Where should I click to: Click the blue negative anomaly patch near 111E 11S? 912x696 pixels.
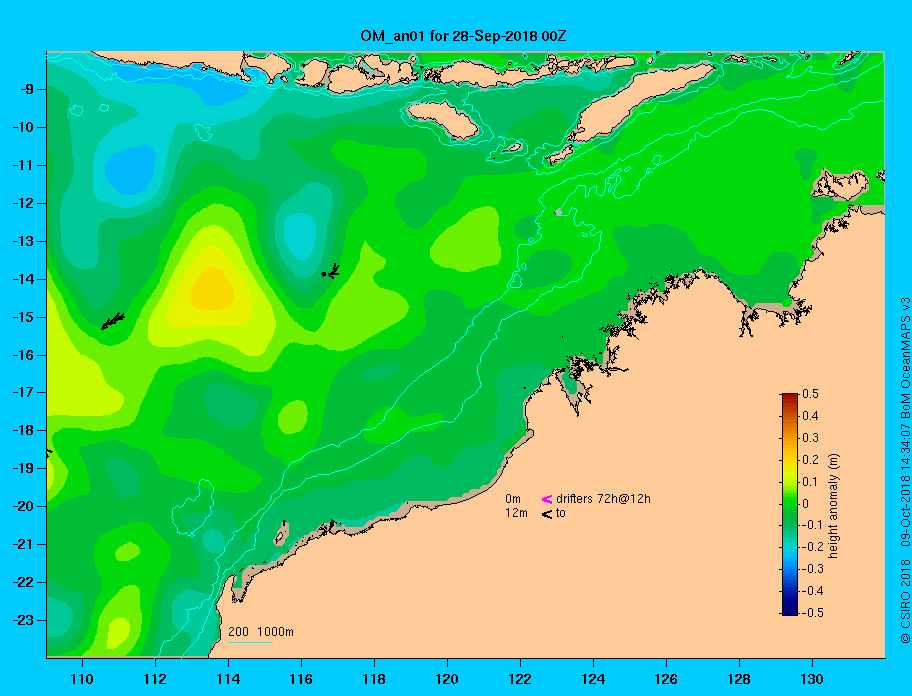(130, 170)
